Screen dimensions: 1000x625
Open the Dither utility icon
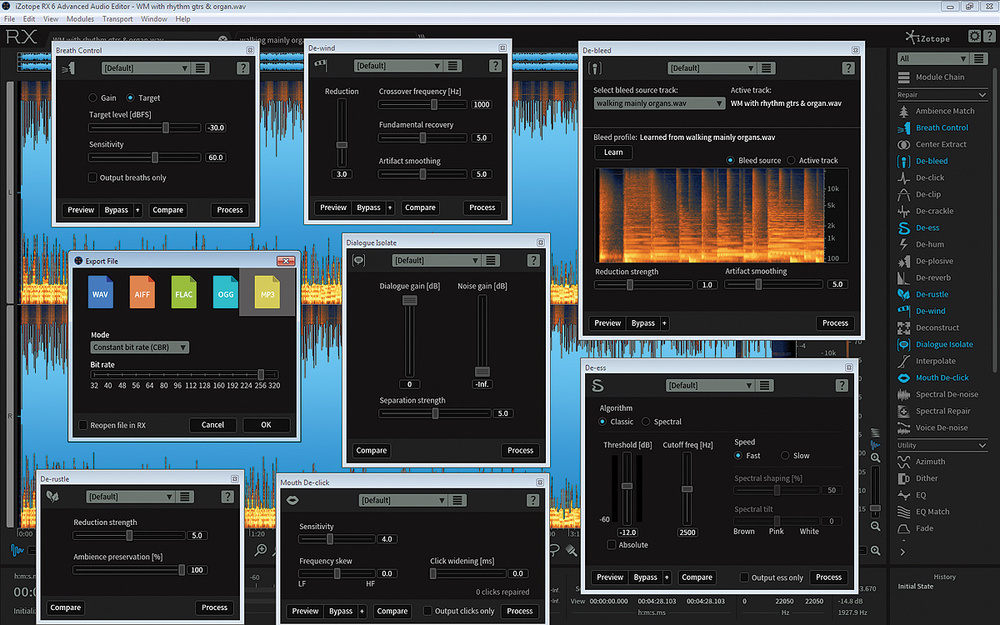pos(904,478)
